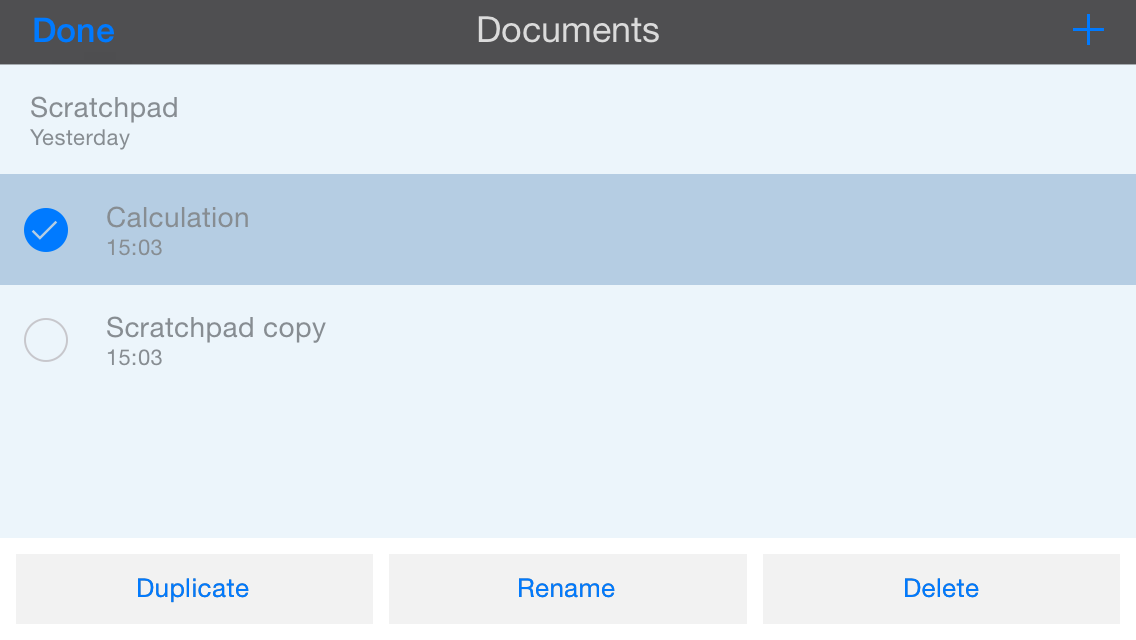Select the empty circle beside Scratchpad copy

point(46,340)
